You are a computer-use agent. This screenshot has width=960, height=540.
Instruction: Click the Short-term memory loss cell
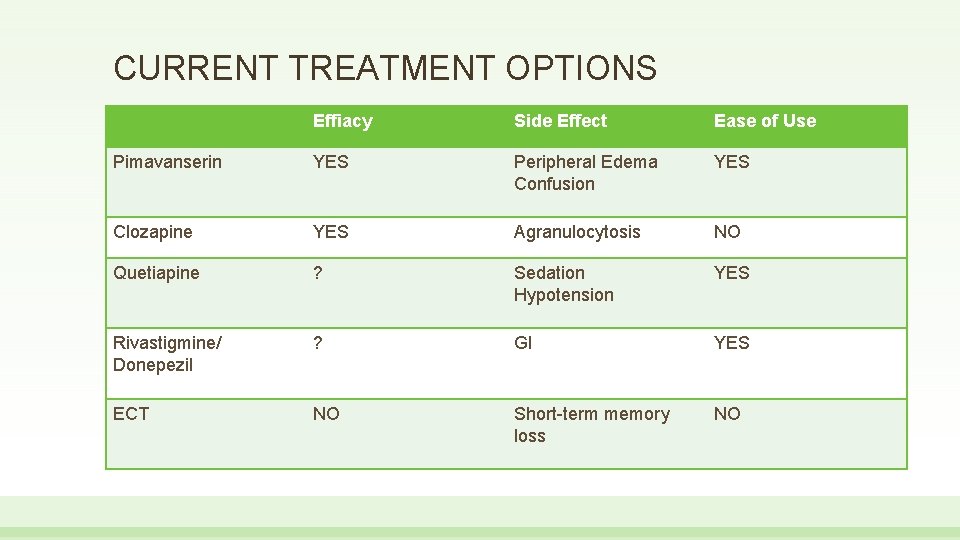[x=591, y=424]
